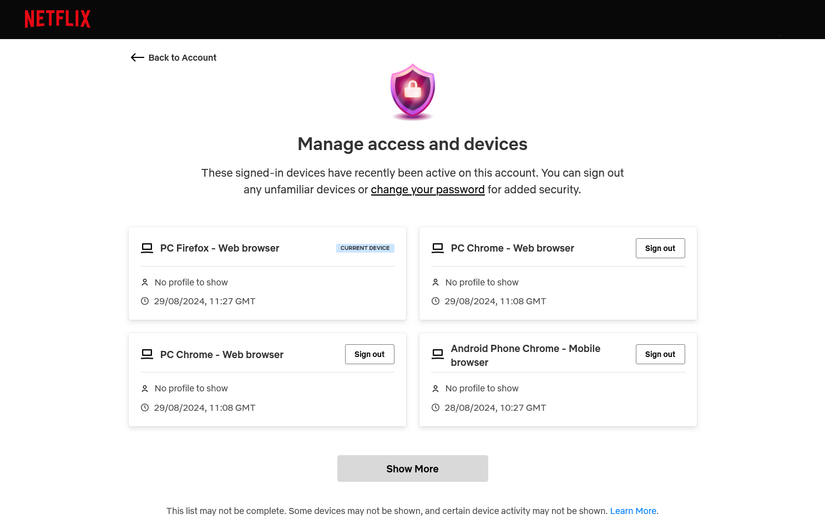Click the back arrow icon

pos(137,58)
